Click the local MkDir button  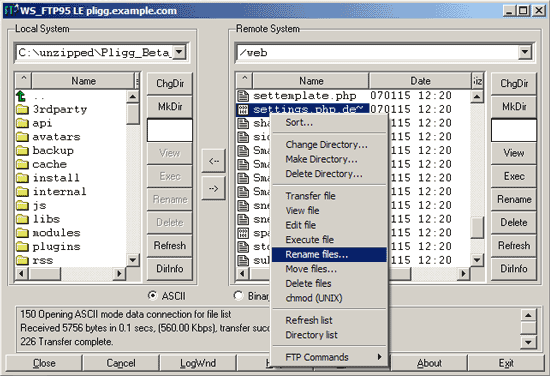(170, 106)
